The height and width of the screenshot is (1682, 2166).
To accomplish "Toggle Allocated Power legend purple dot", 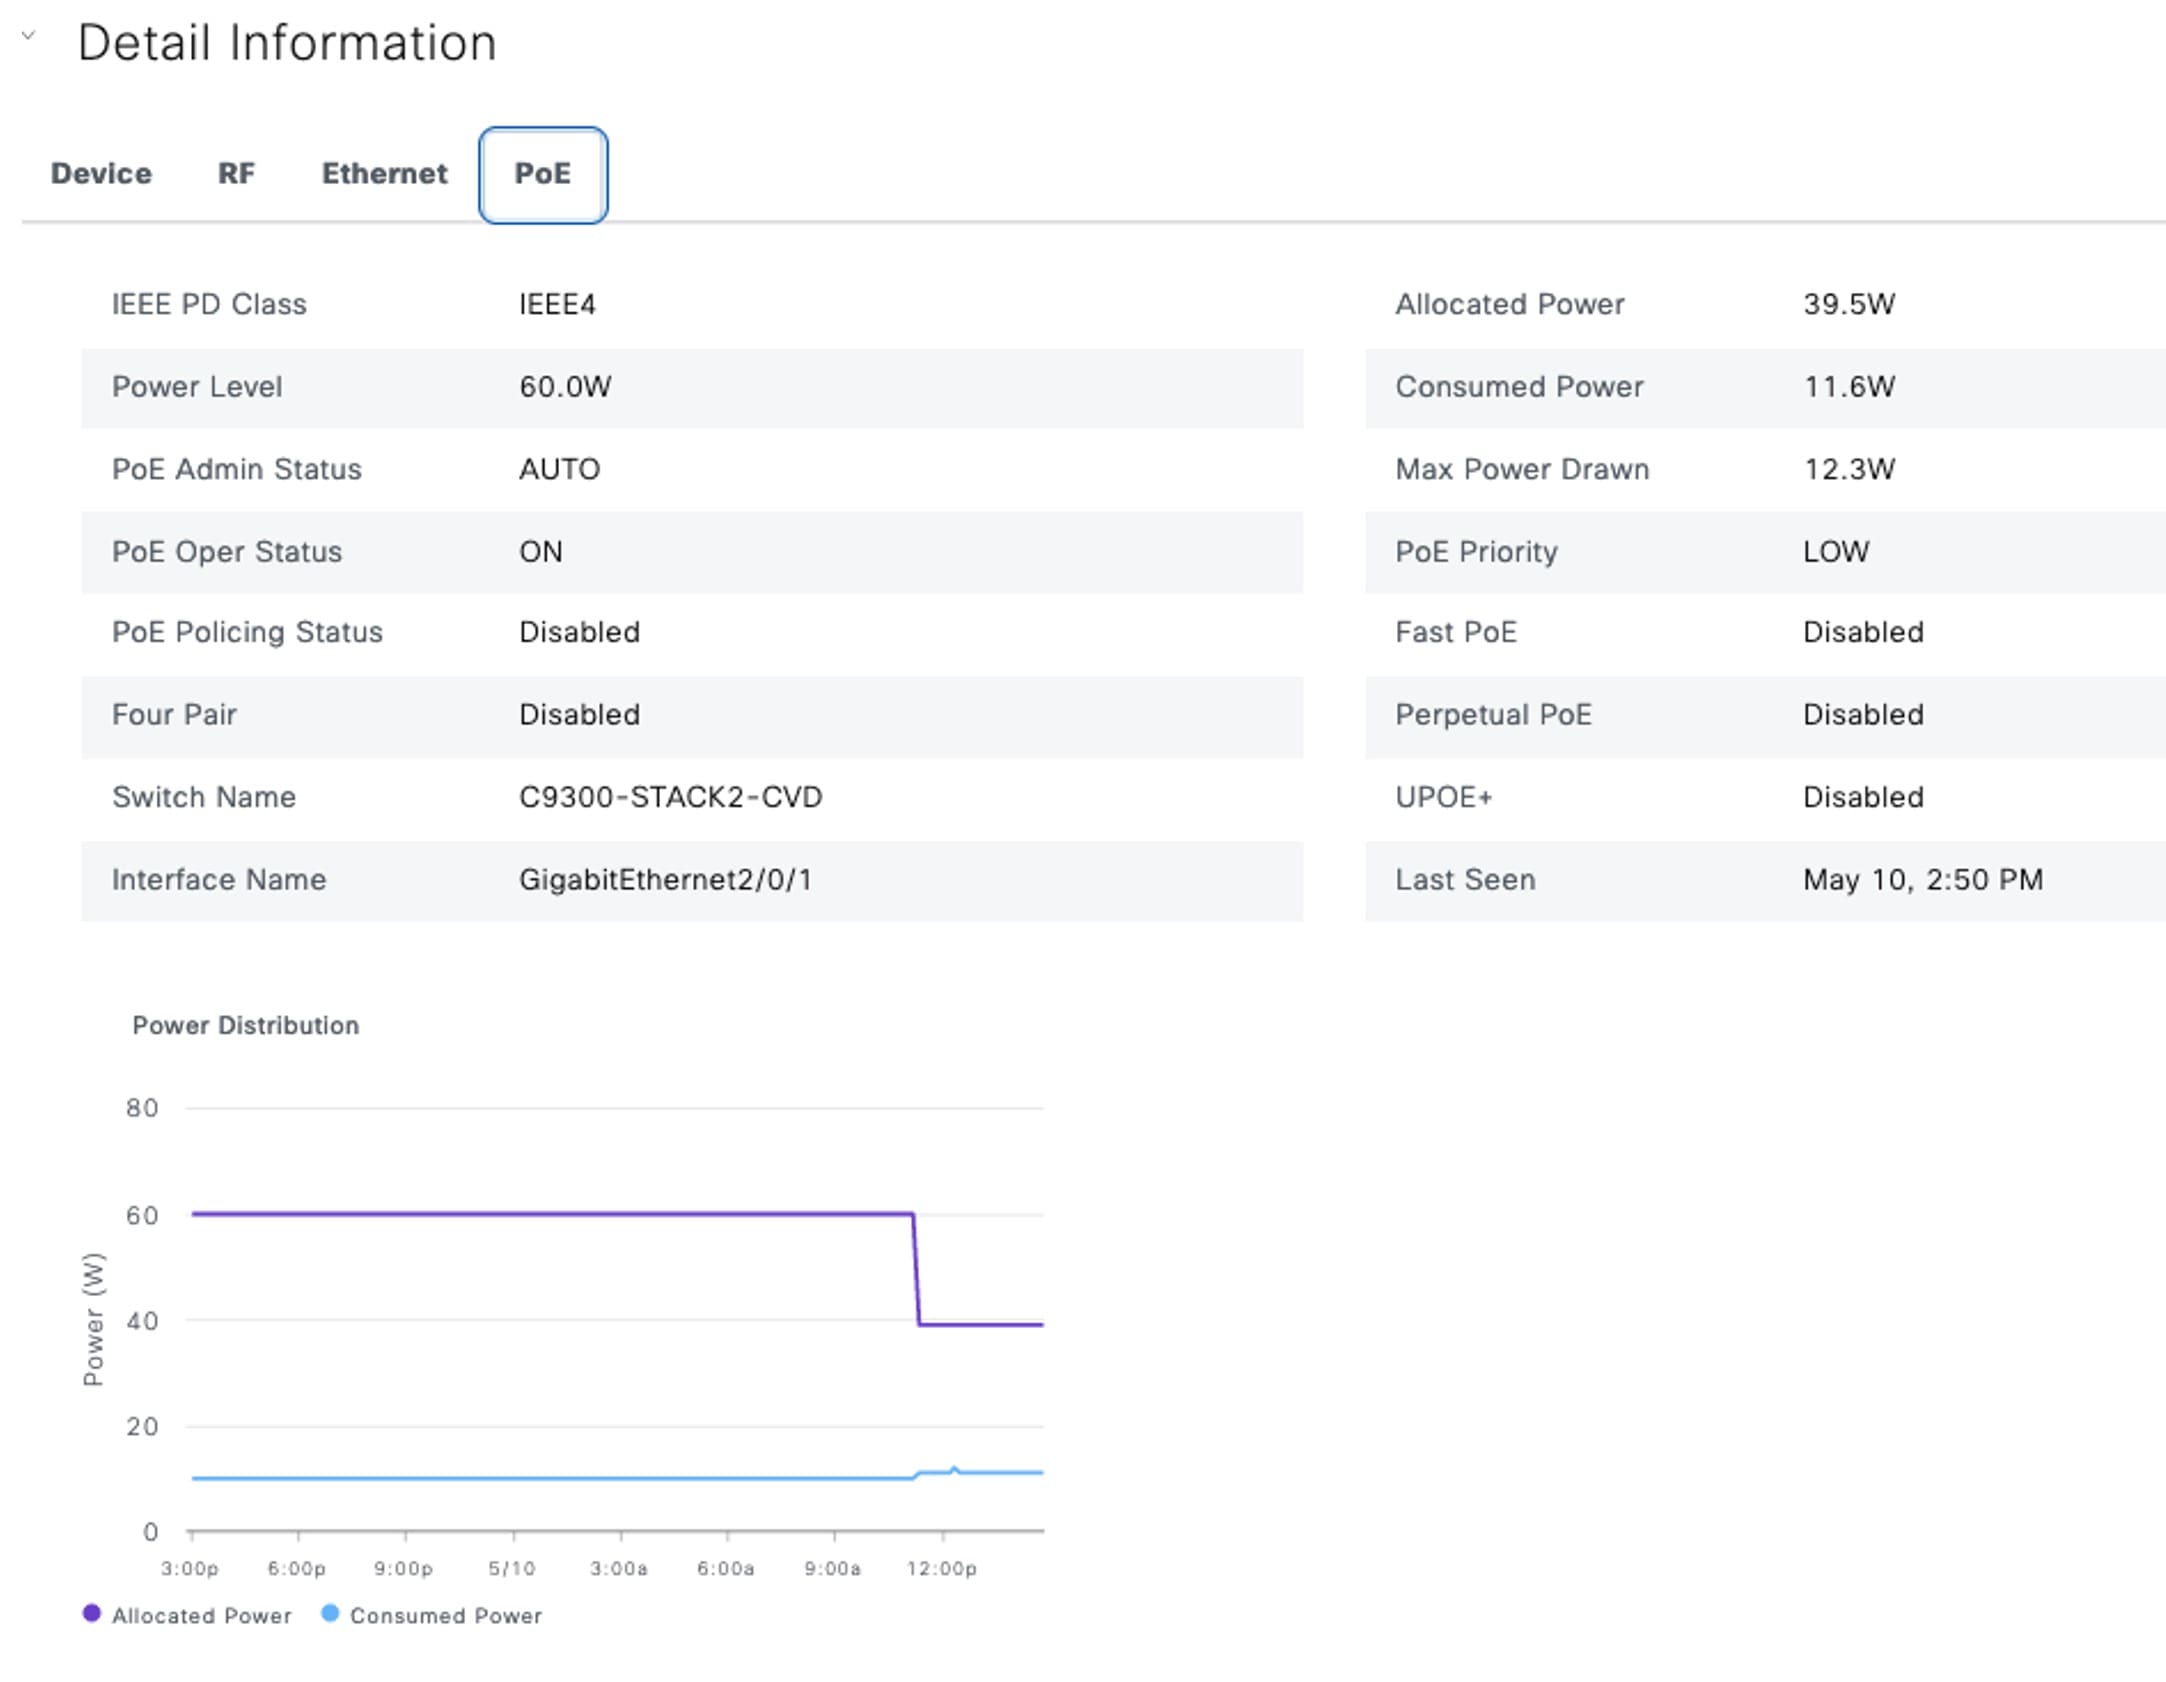I will point(91,1613).
